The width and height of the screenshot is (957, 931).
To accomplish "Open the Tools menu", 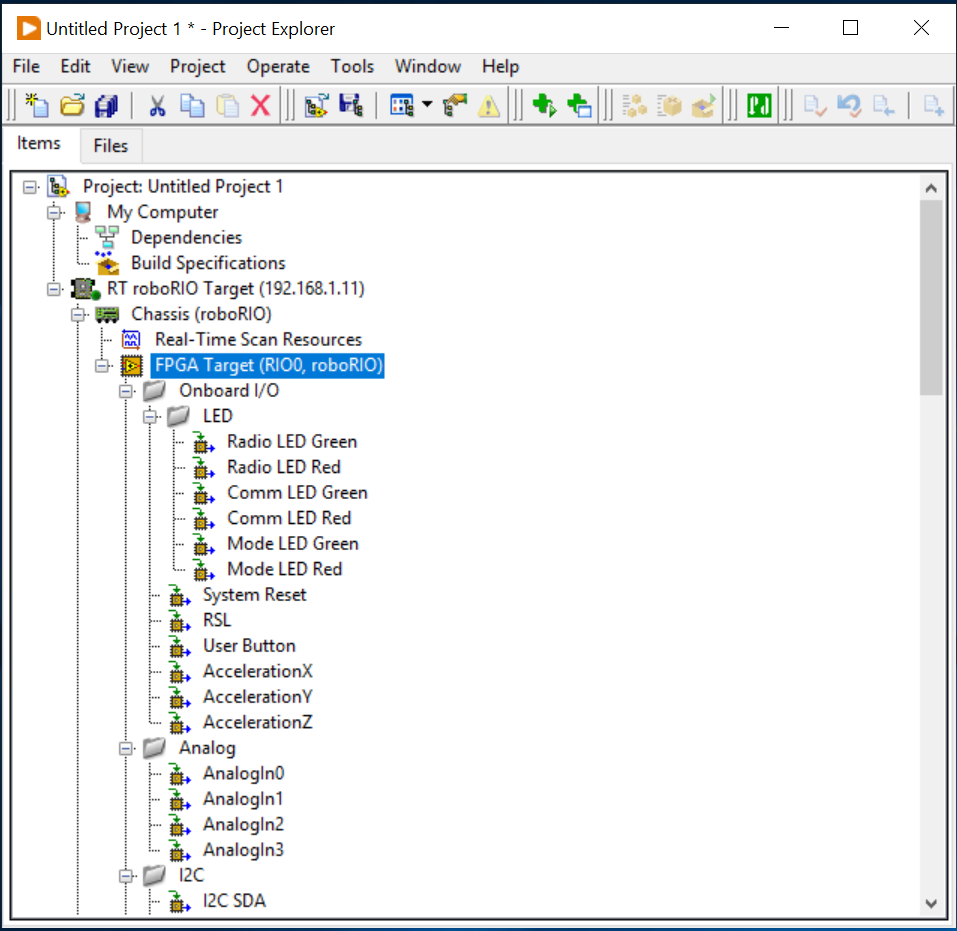I will pyautogui.click(x=352, y=66).
